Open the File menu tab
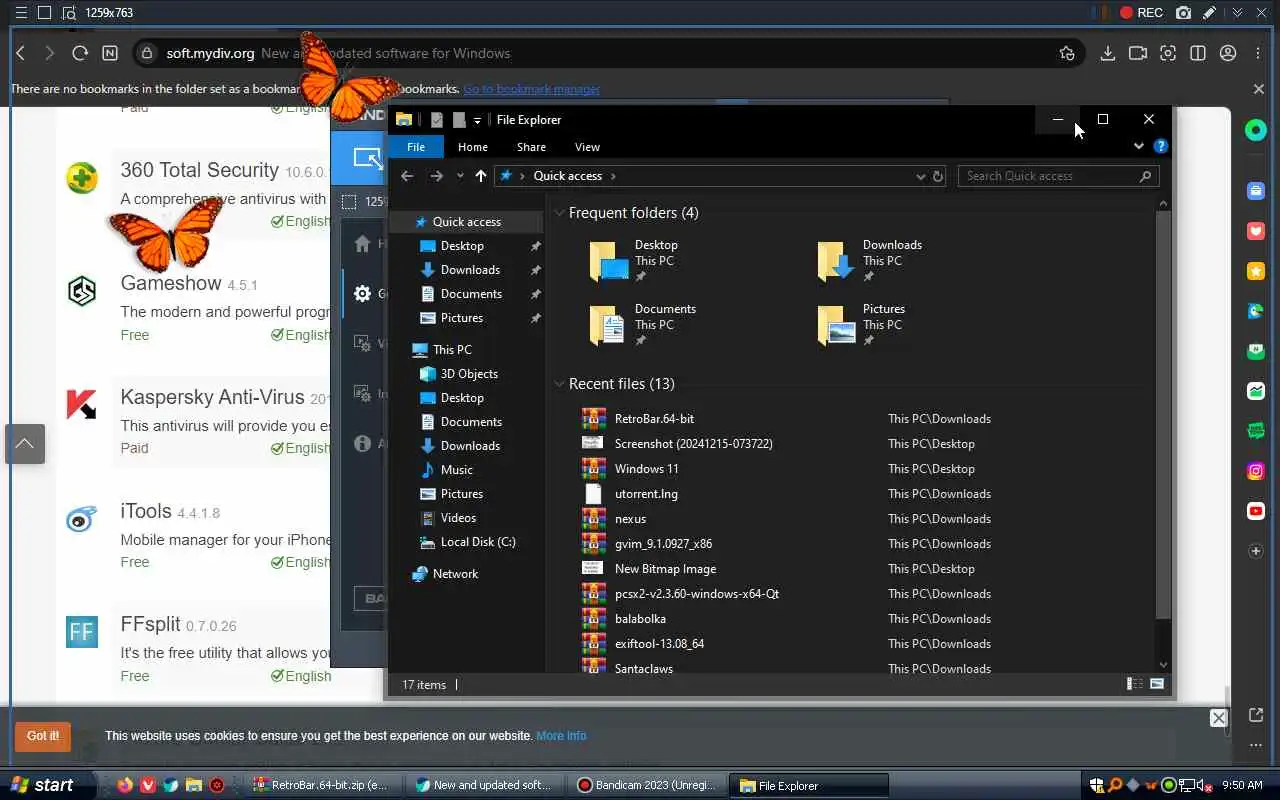 click(x=416, y=147)
